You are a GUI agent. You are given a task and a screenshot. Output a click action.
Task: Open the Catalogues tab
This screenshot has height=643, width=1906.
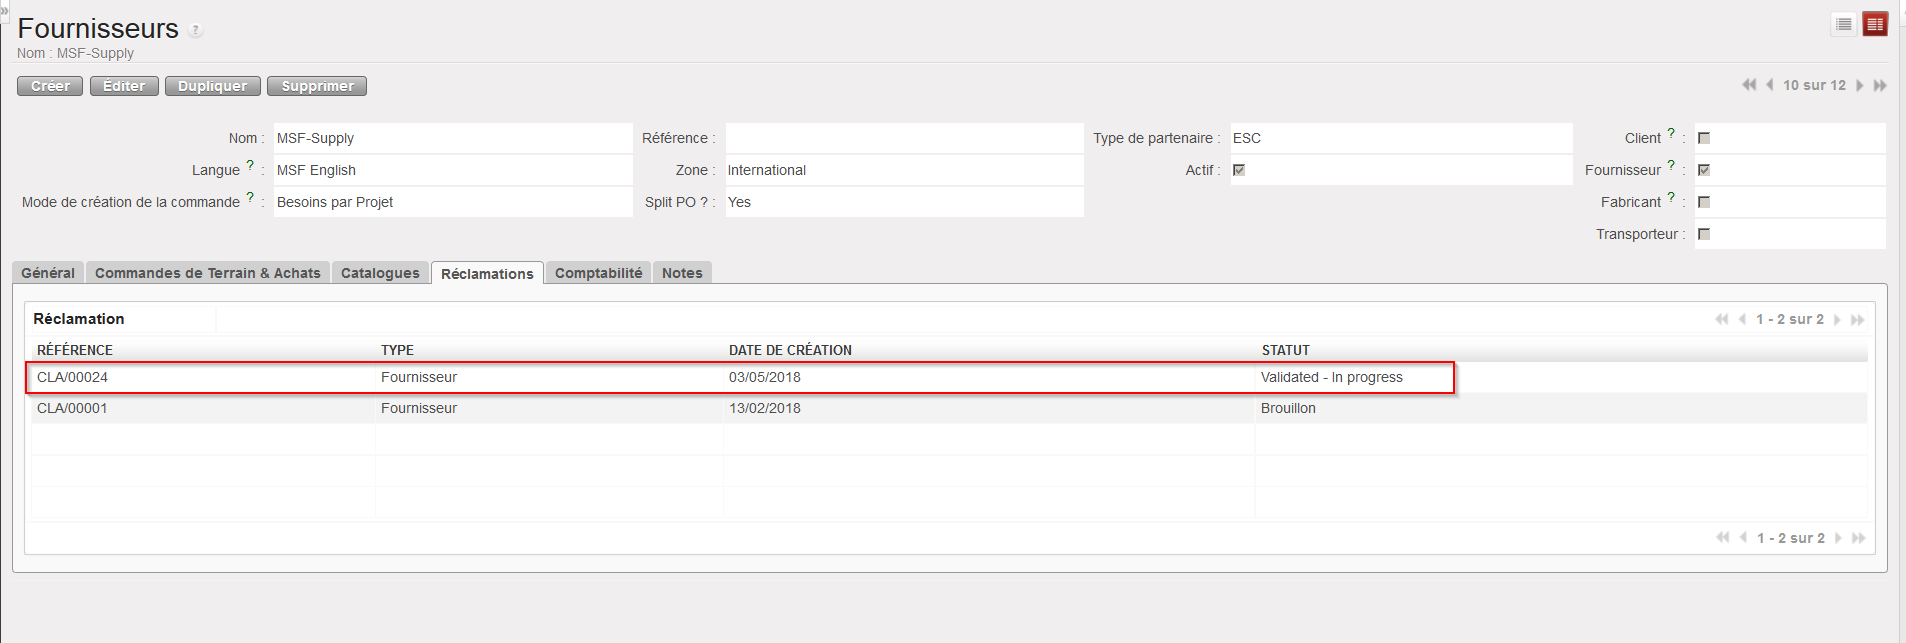coord(380,273)
